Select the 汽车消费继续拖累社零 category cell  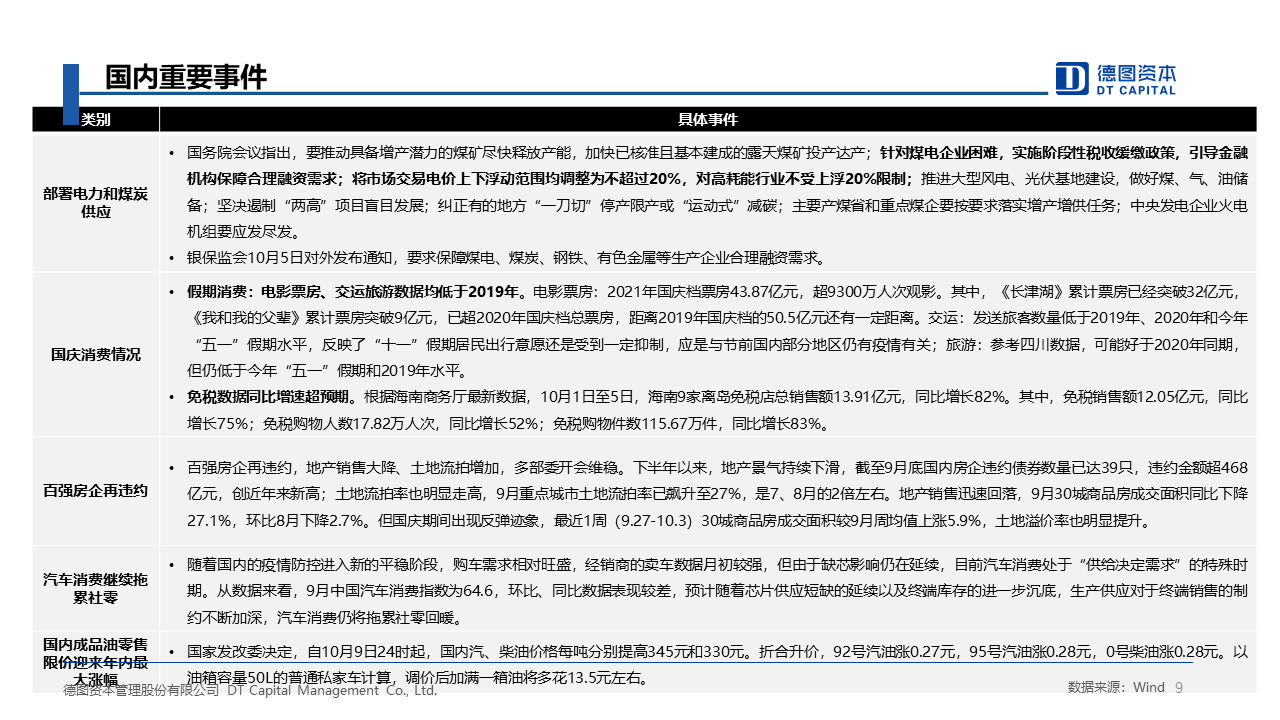pyautogui.click(x=95, y=588)
